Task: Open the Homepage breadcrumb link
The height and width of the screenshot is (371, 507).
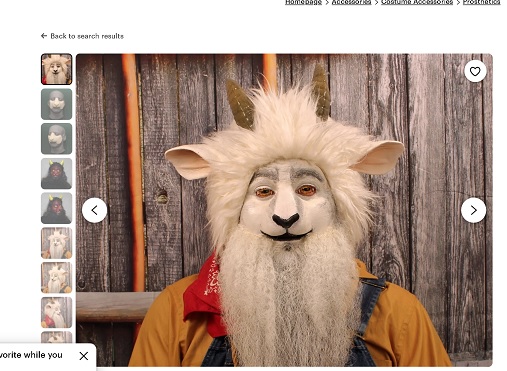Action: (303, 2)
